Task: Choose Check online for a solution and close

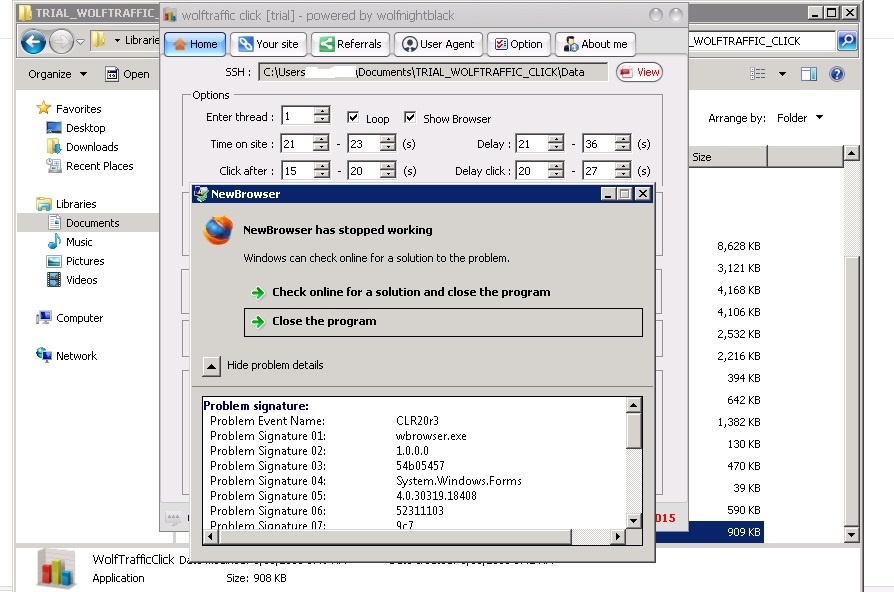Action: 411,292
